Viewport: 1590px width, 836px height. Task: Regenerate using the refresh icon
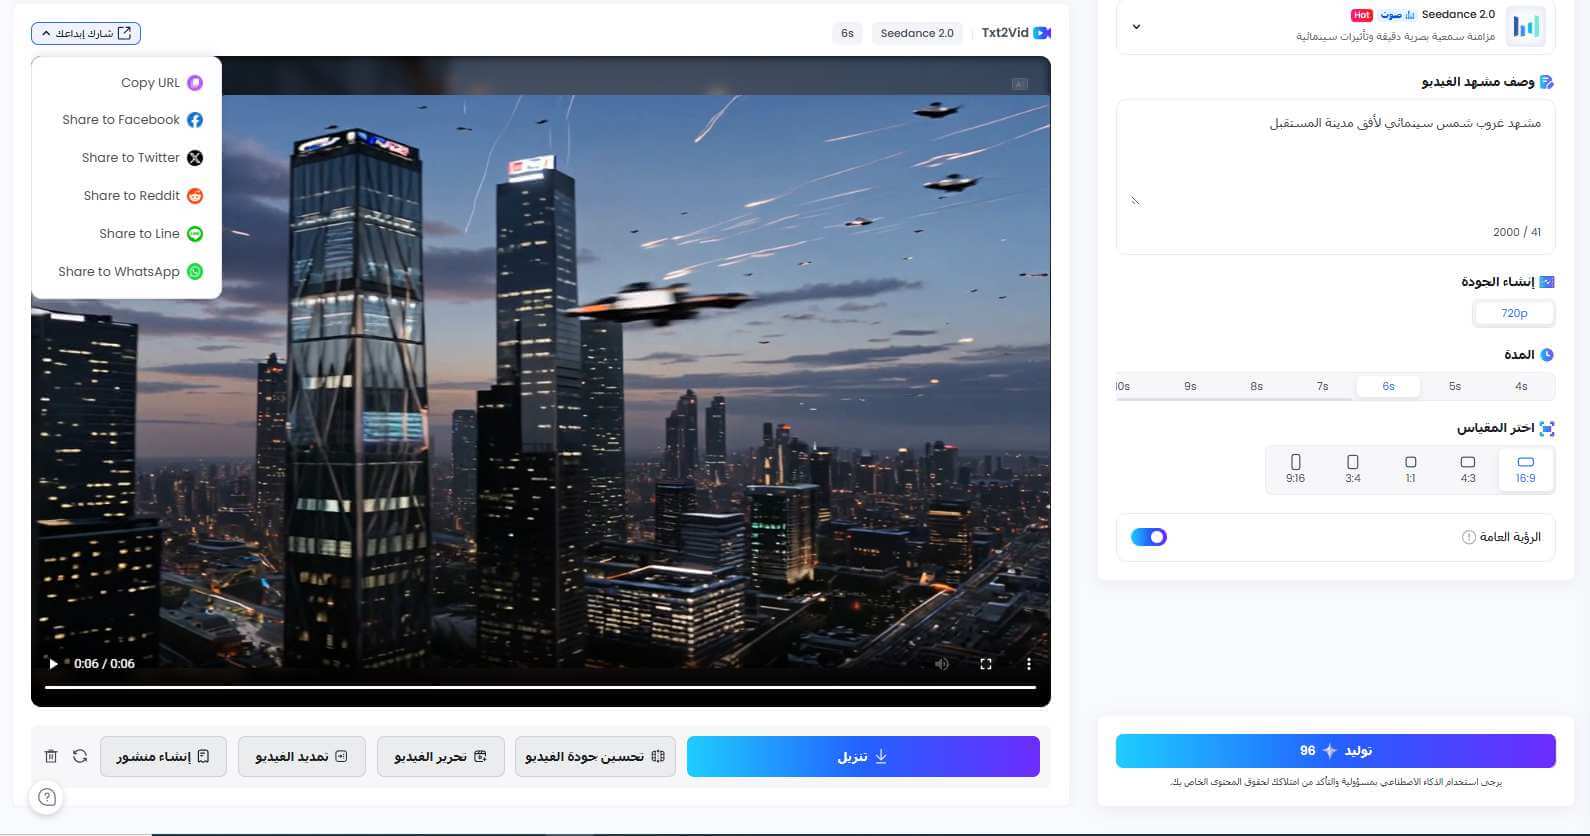80,757
